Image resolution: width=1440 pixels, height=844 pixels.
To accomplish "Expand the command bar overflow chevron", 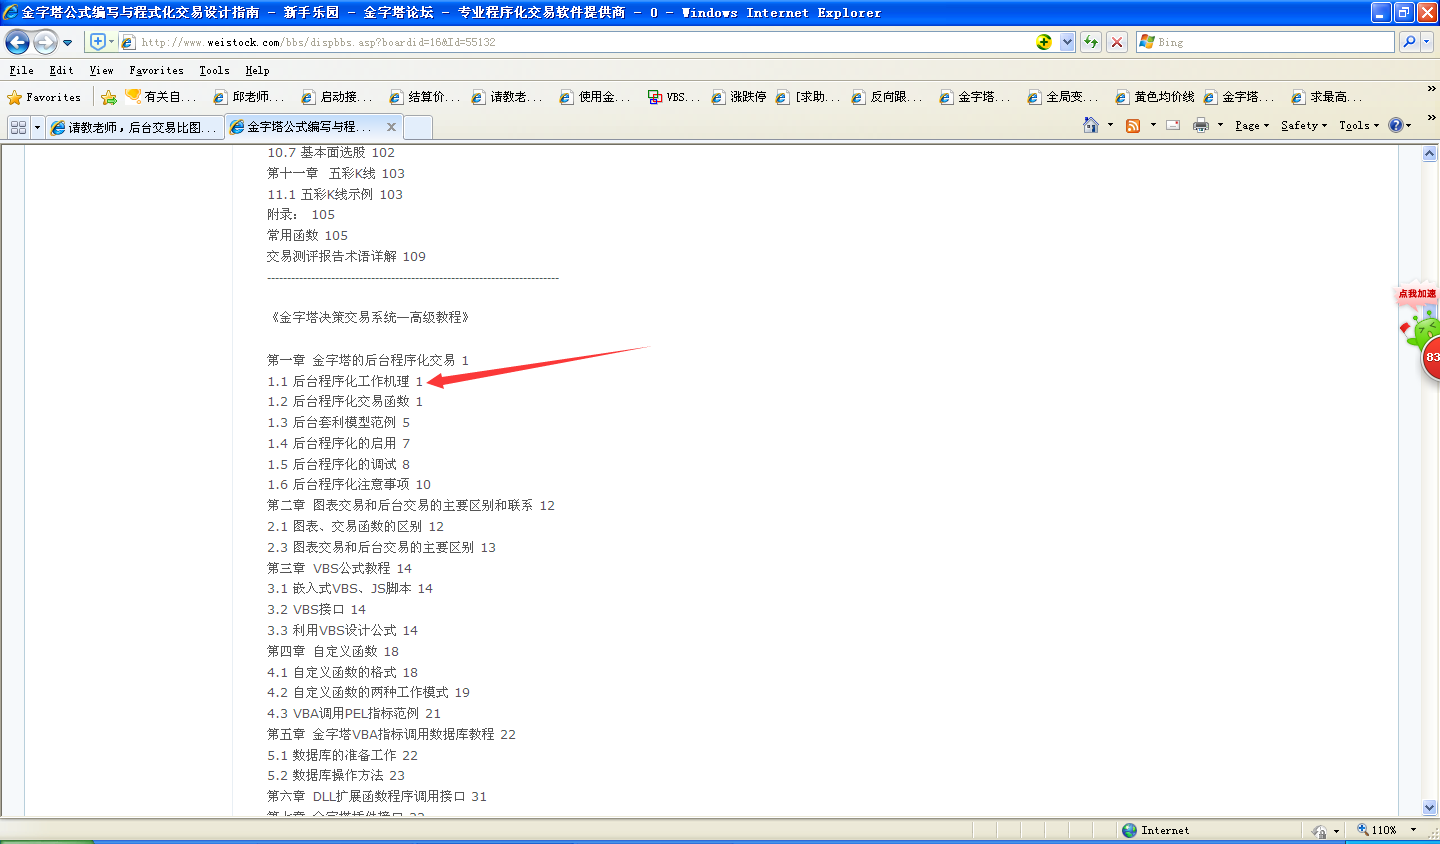I will click(x=1431, y=118).
